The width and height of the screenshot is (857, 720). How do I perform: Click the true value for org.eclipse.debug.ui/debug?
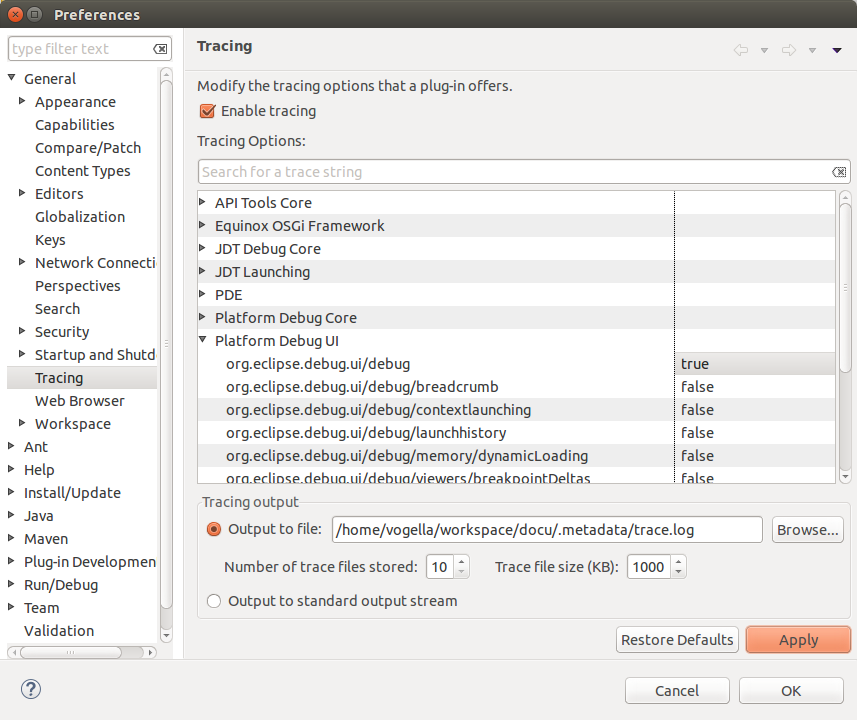(754, 364)
